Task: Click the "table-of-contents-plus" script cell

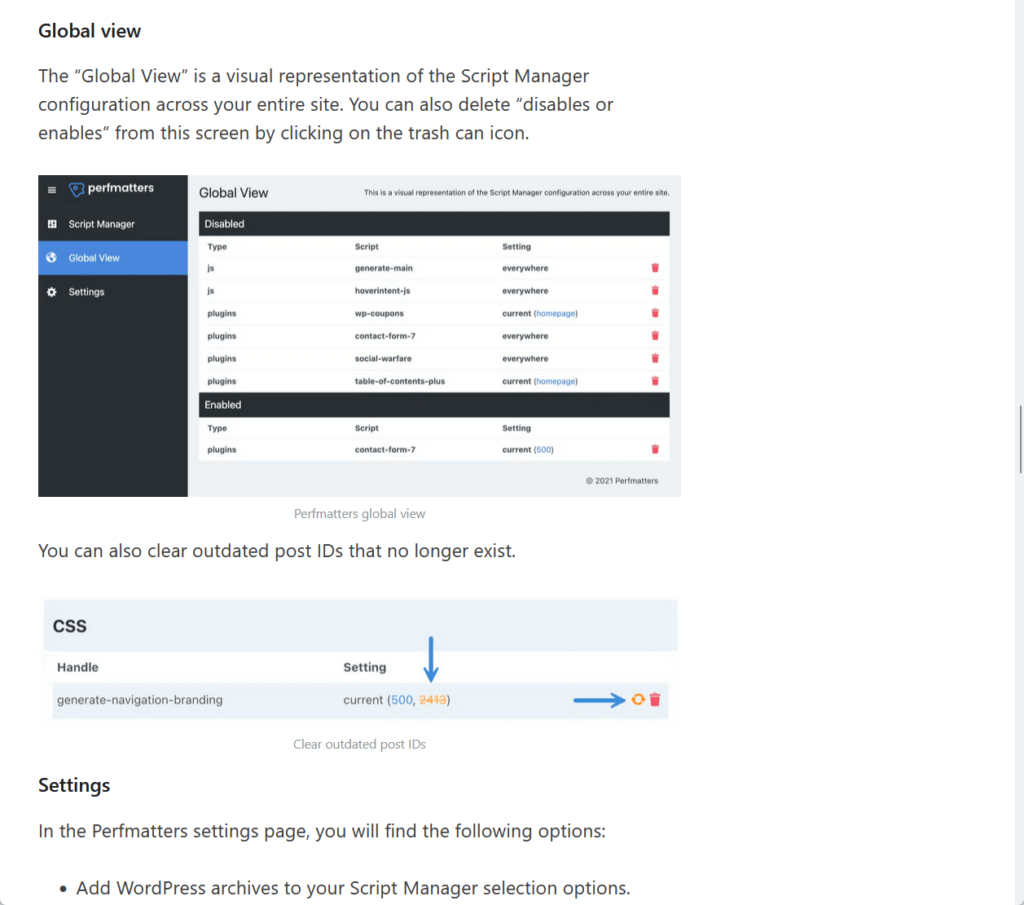Action: (x=400, y=381)
